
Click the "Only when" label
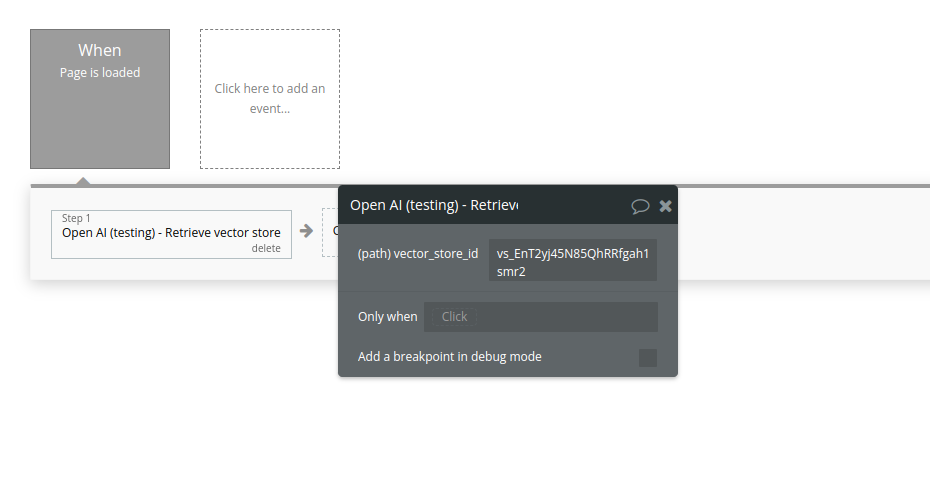pyautogui.click(x=388, y=317)
